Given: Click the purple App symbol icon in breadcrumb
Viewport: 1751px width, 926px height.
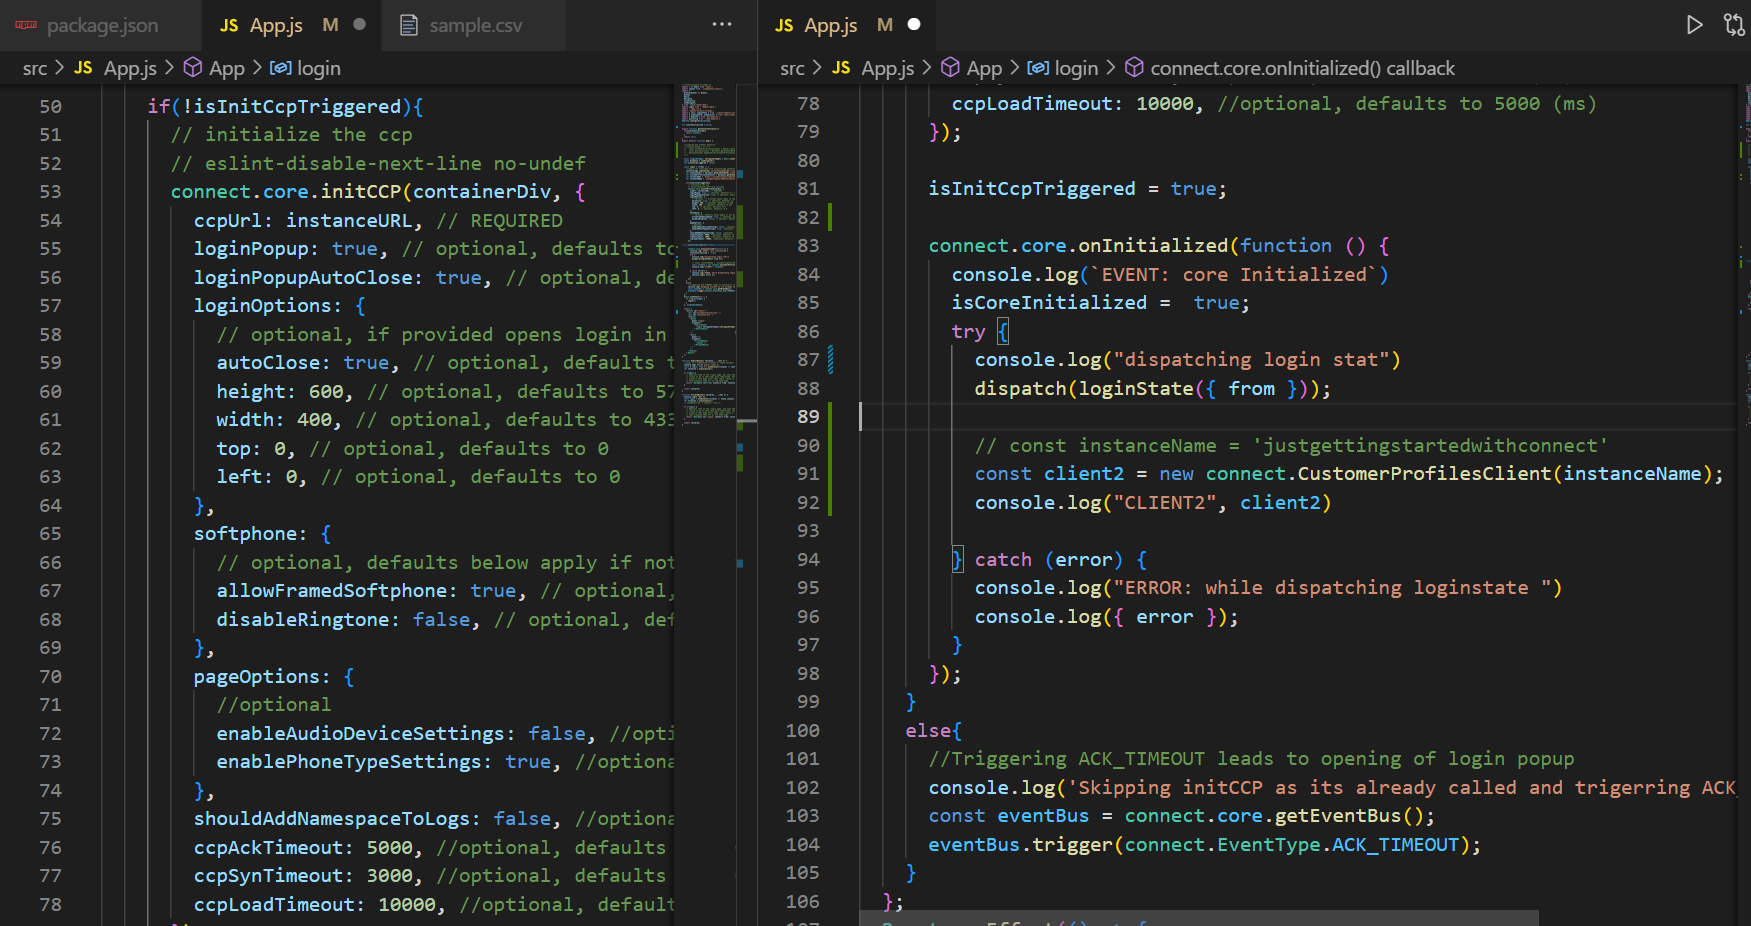Looking at the screenshot, I should coord(192,67).
